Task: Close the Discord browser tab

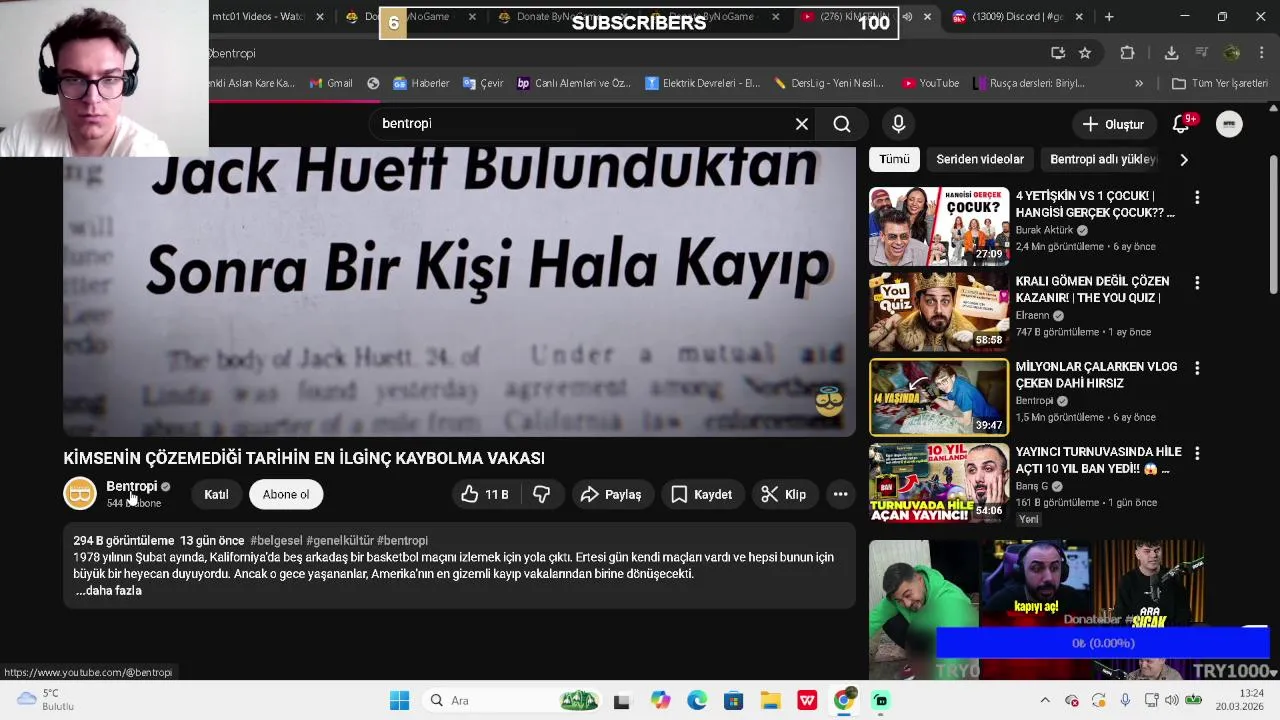Action: pyautogui.click(x=1079, y=17)
